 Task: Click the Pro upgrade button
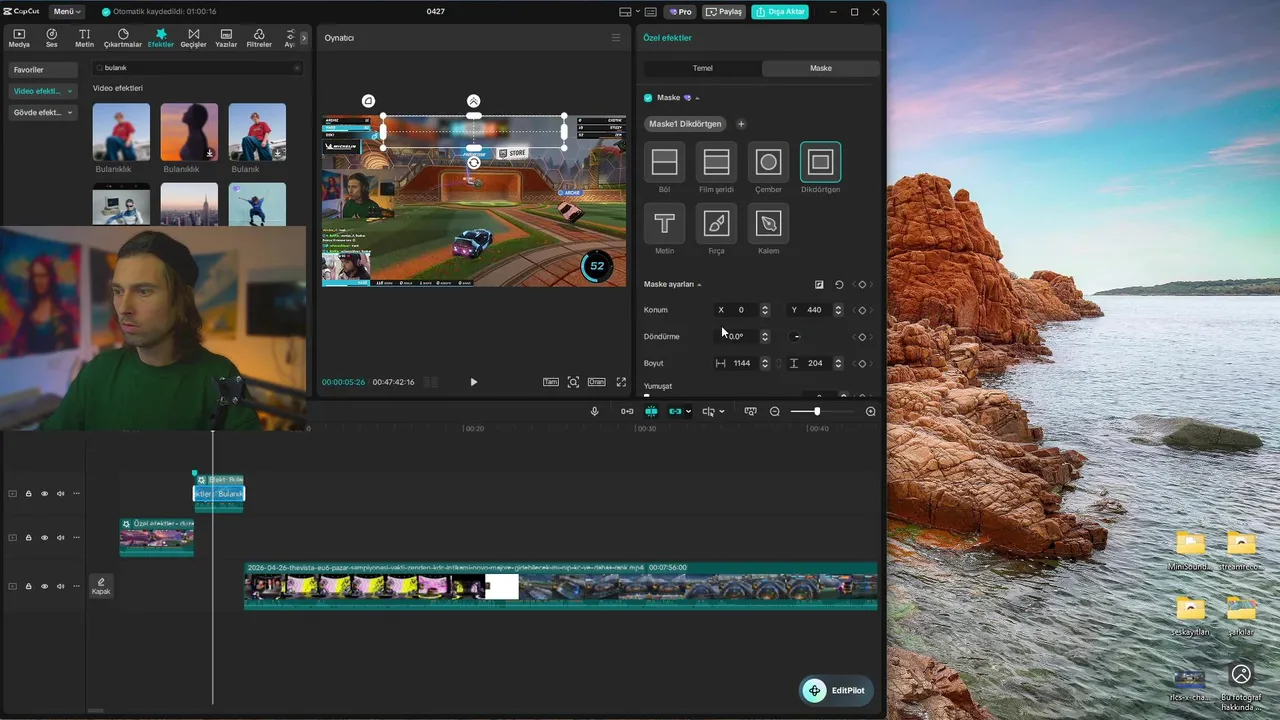click(x=680, y=12)
